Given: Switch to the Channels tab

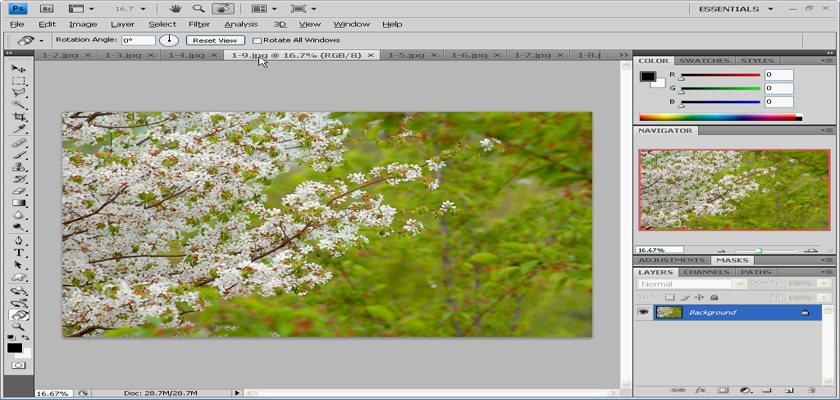Looking at the screenshot, I should [x=707, y=272].
